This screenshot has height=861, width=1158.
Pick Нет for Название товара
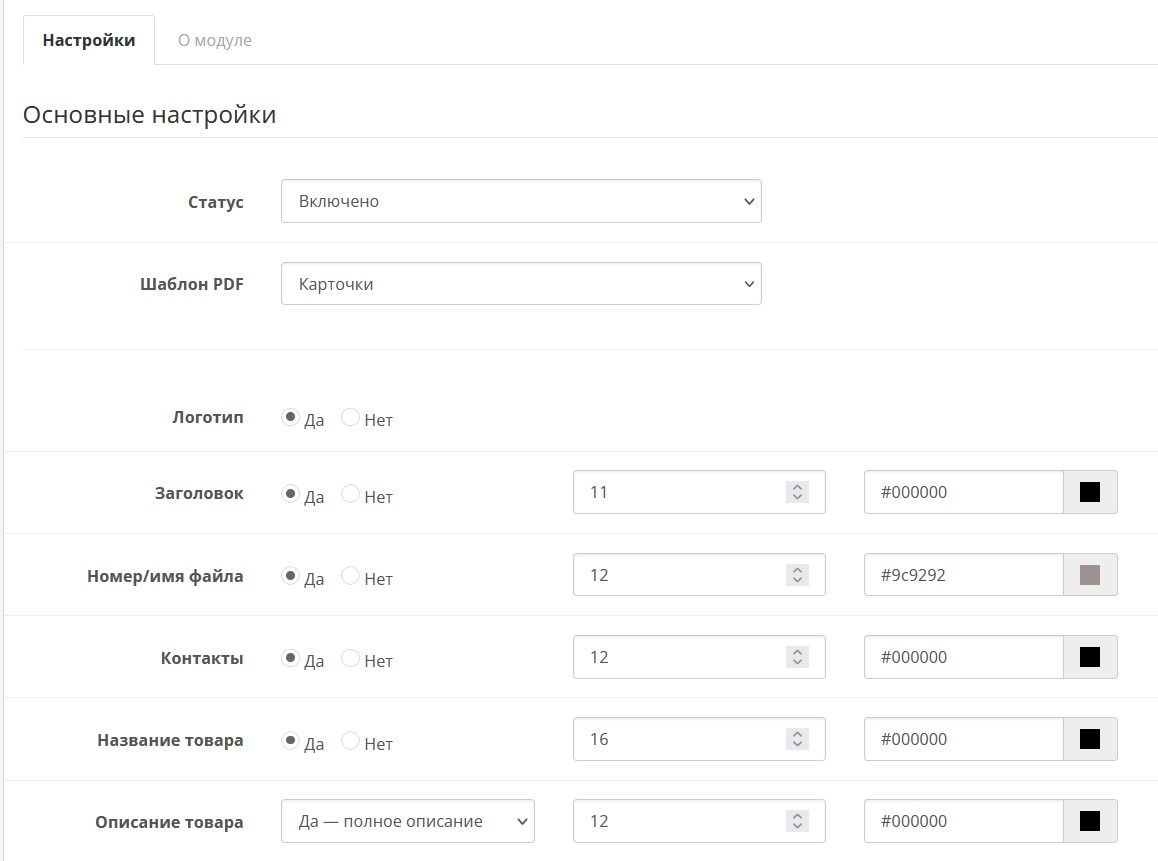point(351,741)
